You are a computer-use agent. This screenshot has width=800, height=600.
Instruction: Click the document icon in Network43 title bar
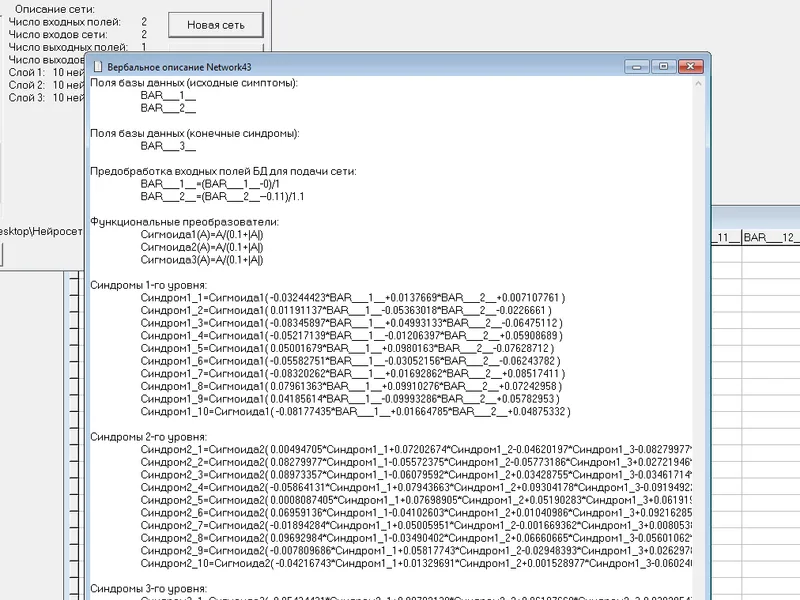97,67
